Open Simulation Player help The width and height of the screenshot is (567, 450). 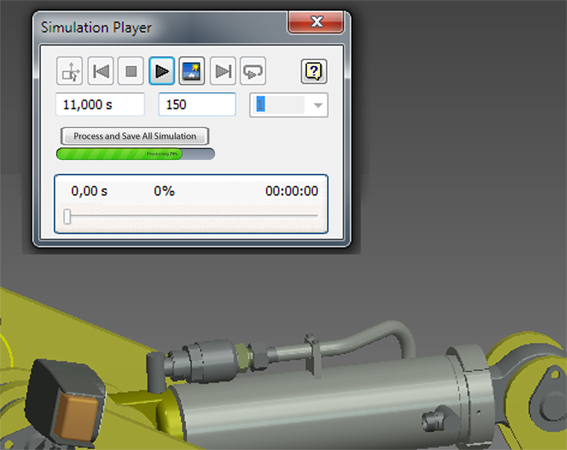pyautogui.click(x=314, y=71)
